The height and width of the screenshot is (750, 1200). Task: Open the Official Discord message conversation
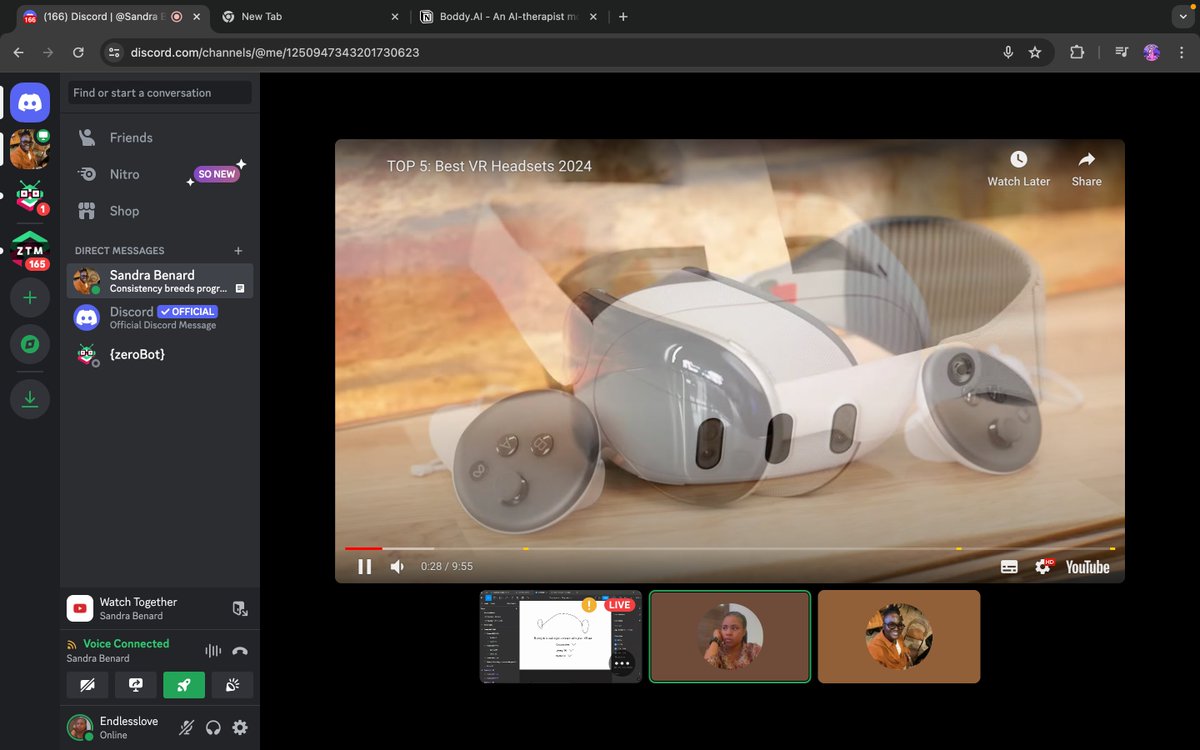point(160,318)
